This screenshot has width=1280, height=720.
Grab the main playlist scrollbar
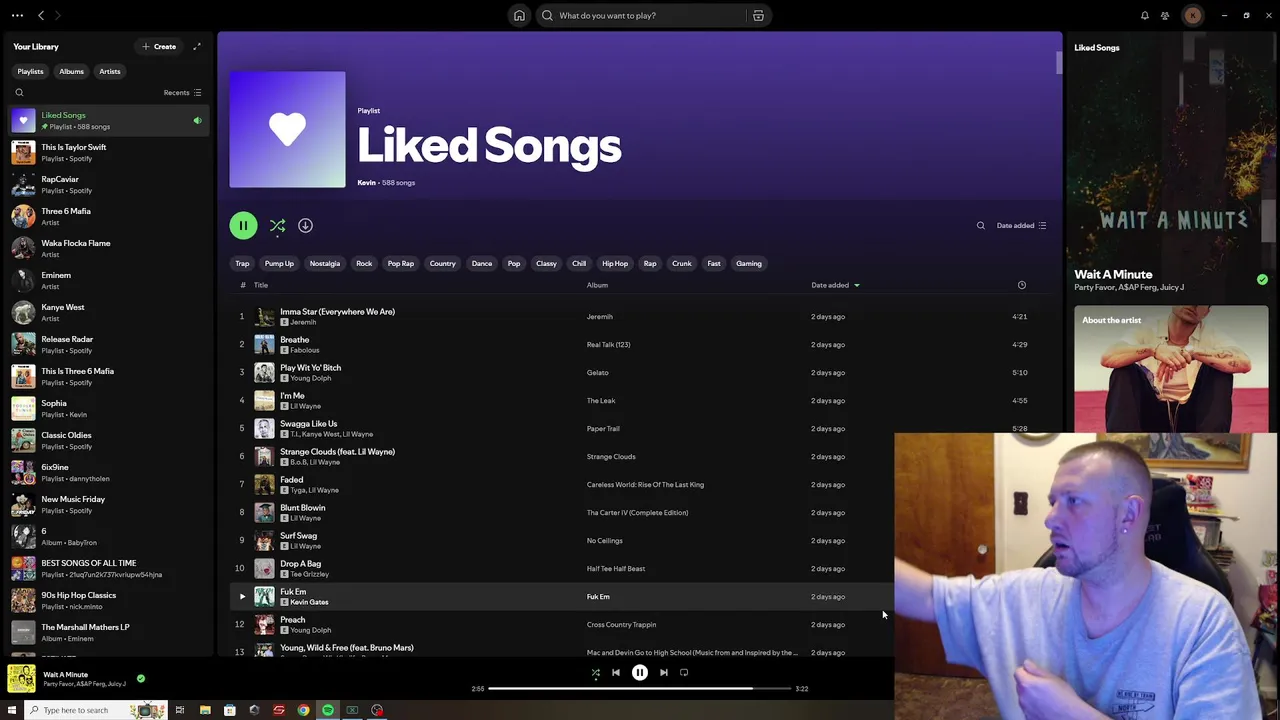(x=1058, y=62)
